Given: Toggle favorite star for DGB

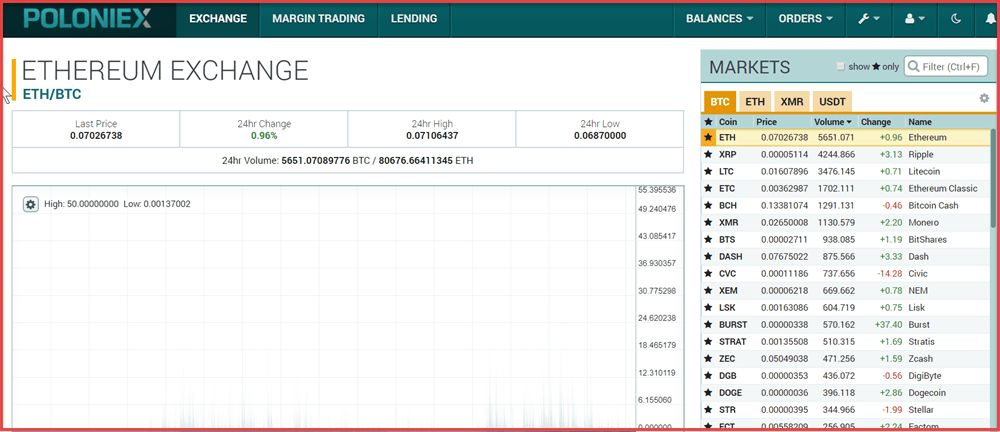Looking at the screenshot, I should click(x=707, y=375).
